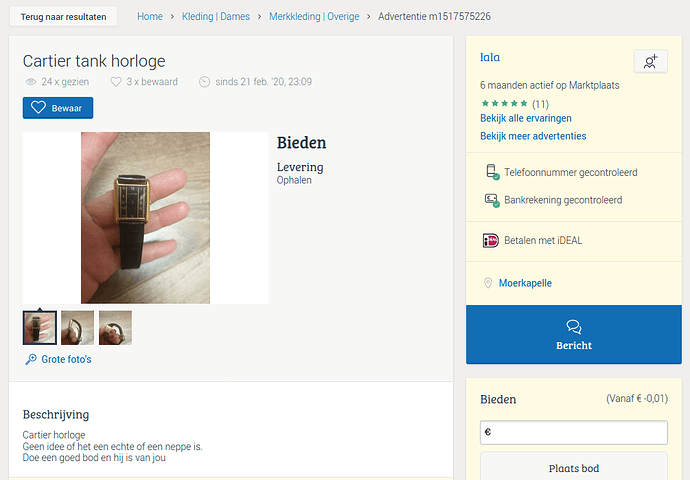Image resolution: width=690 pixels, height=480 pixels.
Task: Open the Kleding | Dames breadcrumb
Action: (216, 17)
